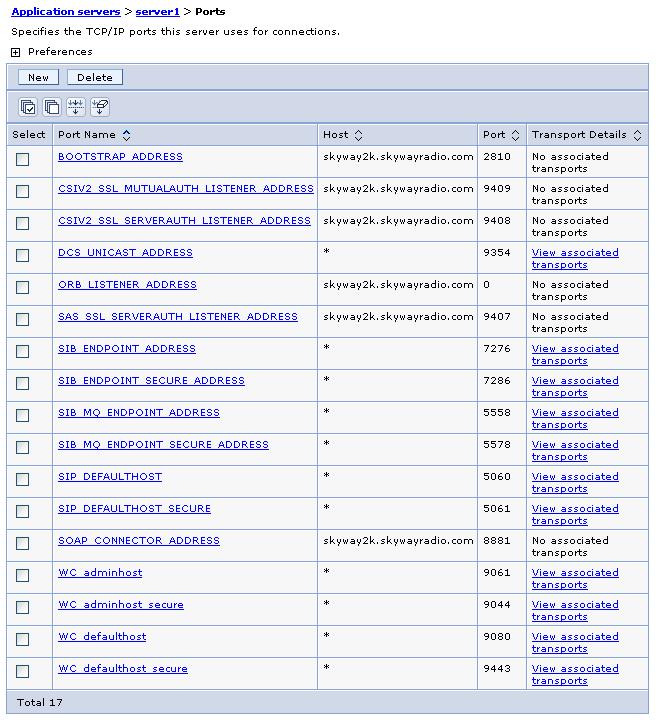Select the SIP_DEFAULTHOST_SECURE checkbox

point(22,512)
